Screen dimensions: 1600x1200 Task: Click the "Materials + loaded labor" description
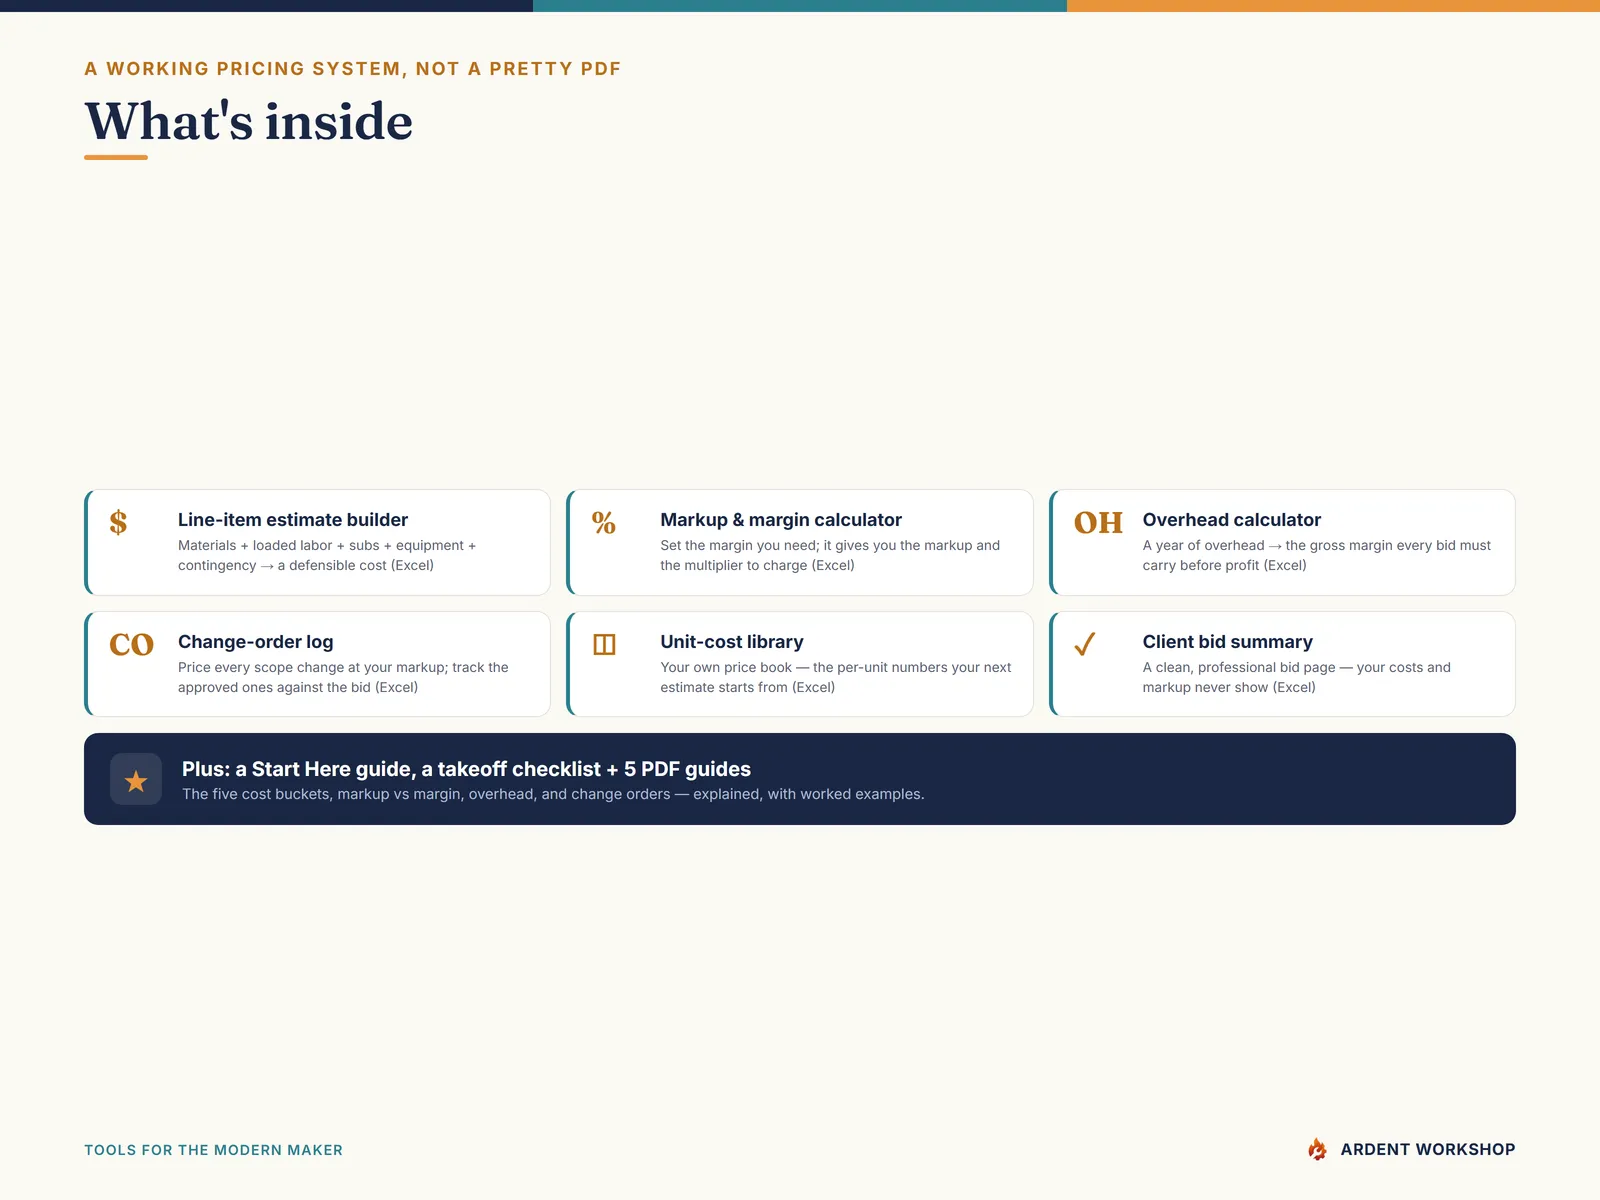click(327, 555)
